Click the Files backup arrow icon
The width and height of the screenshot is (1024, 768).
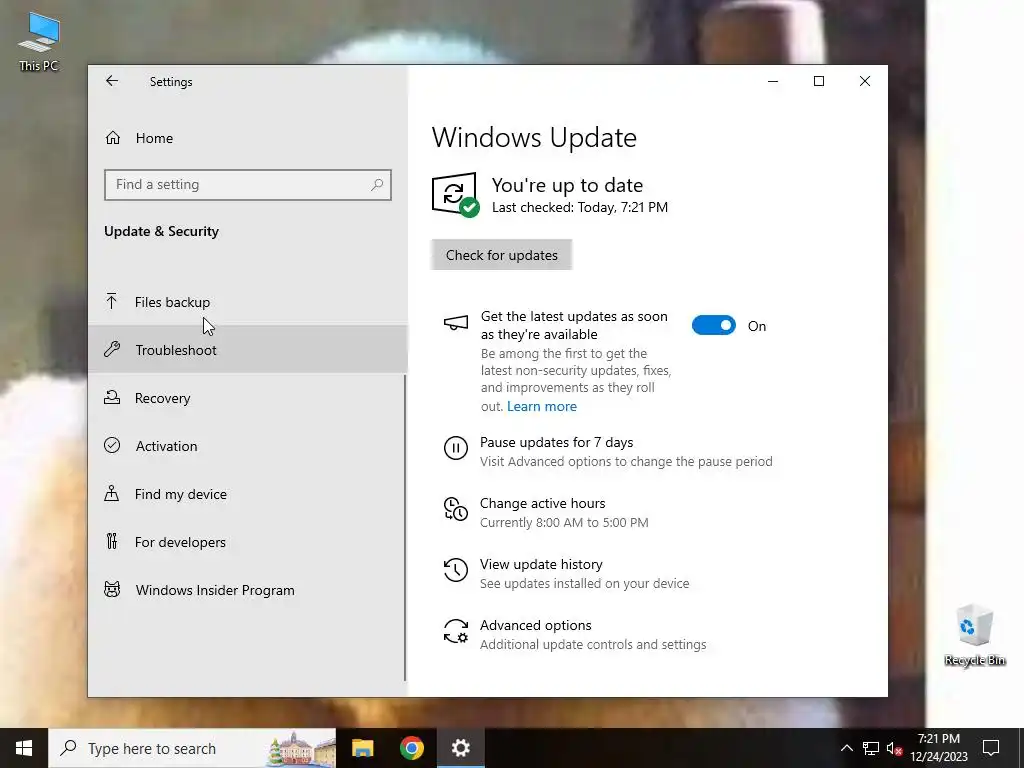(112, 301)
